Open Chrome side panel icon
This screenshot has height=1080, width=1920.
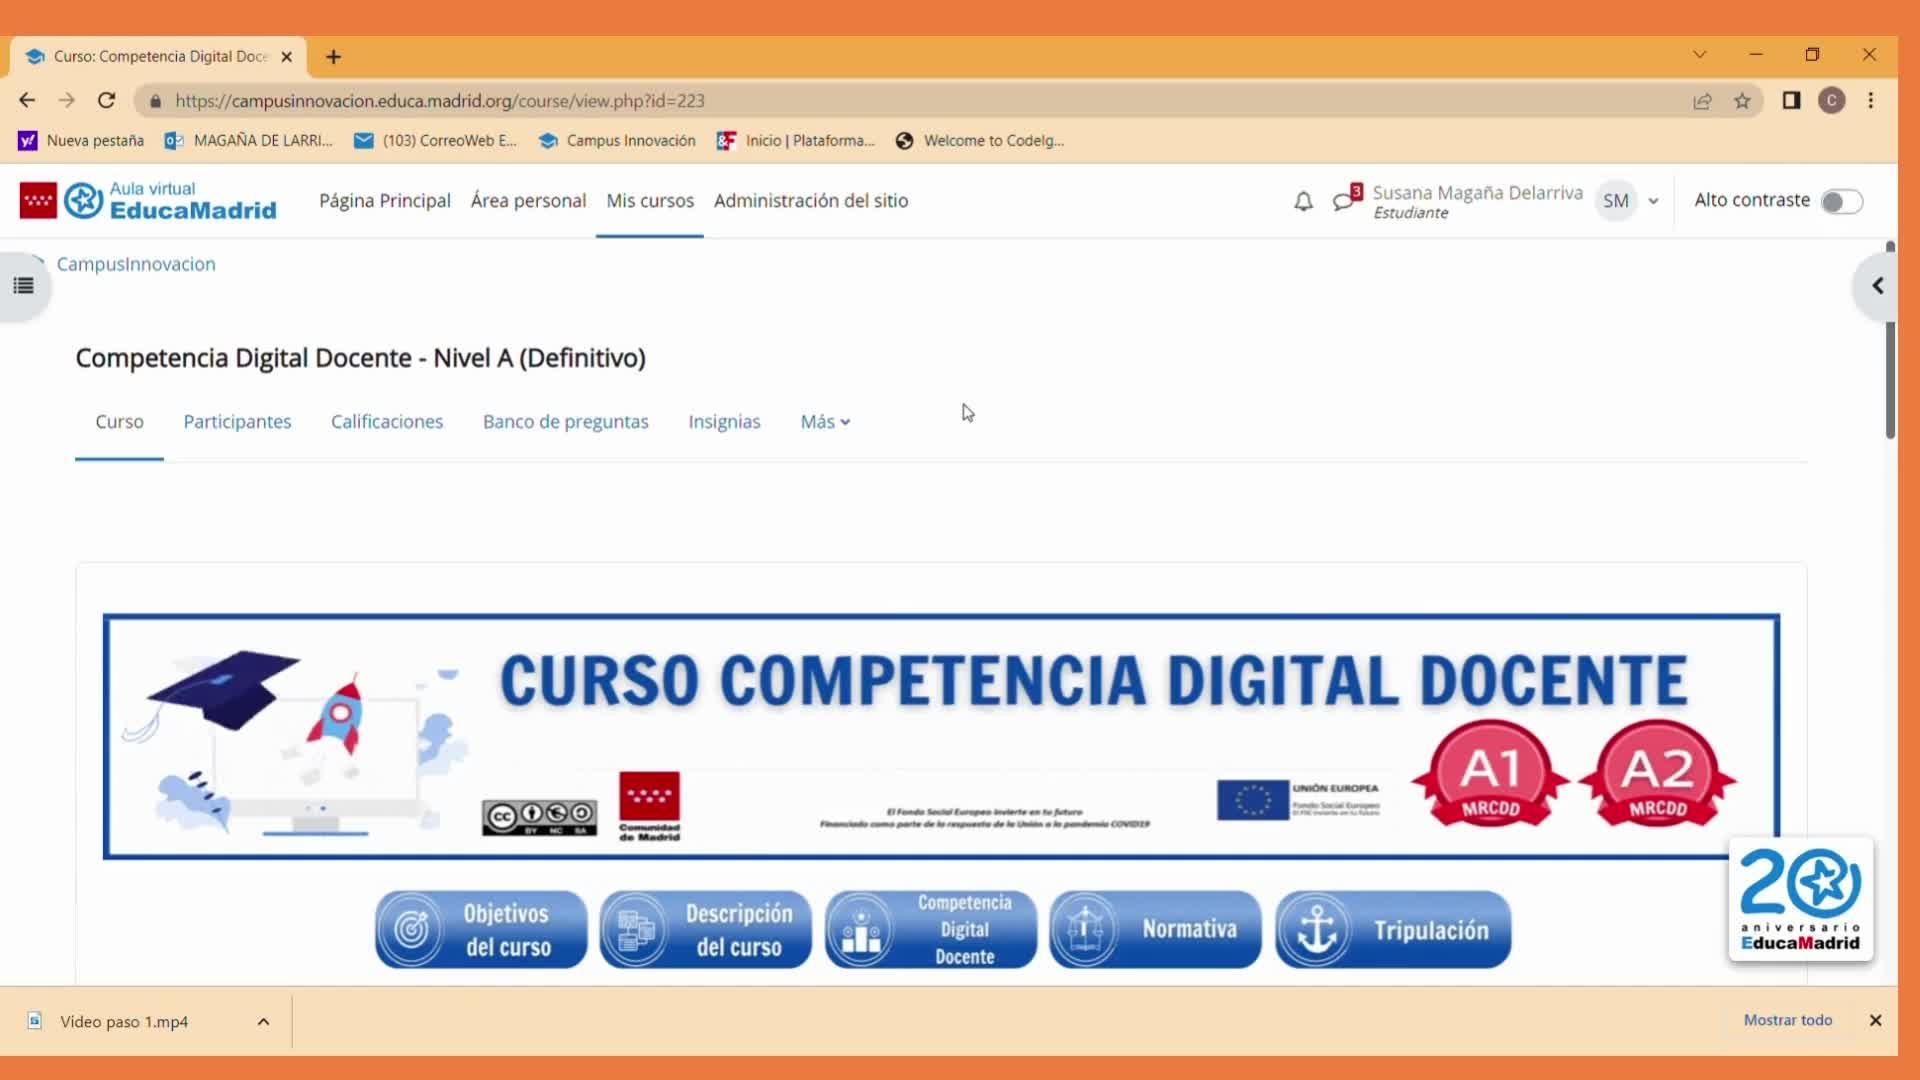click(1791, 101)
